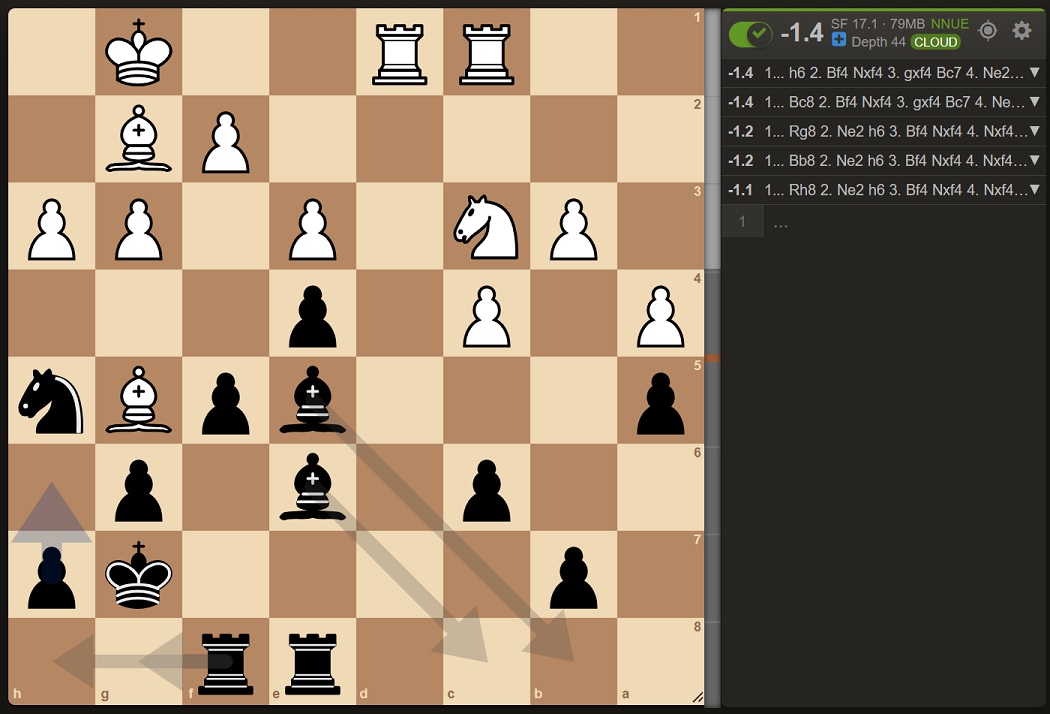Click the SF 17.1 engine name text

click(x=854, y=24)
